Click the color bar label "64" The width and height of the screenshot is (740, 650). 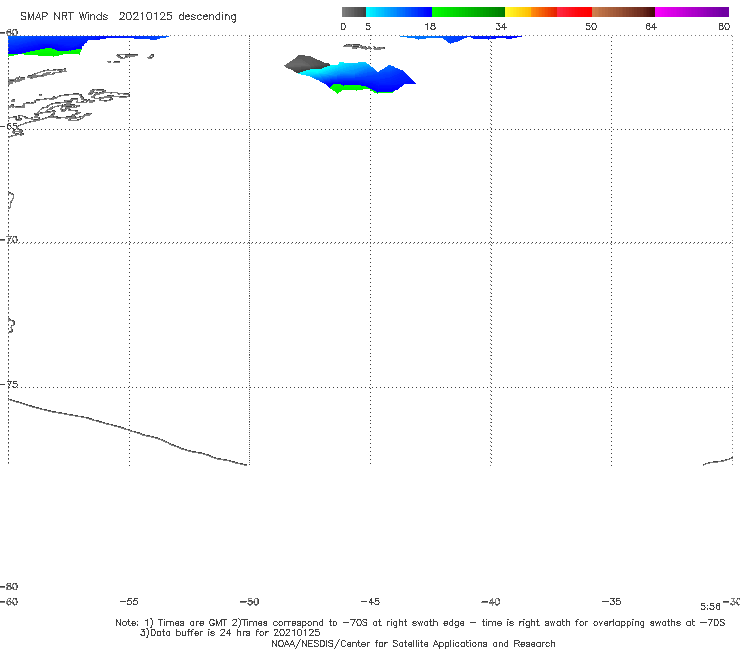[651, 26]
